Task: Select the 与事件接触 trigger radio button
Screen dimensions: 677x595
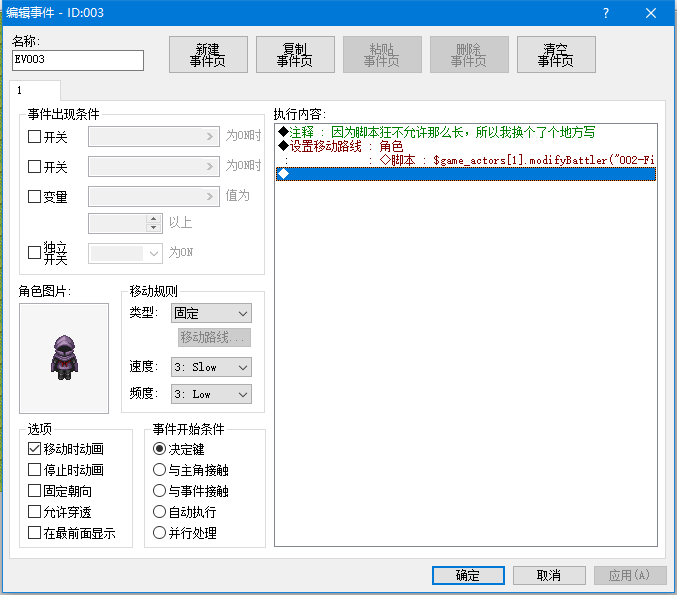Action: tap(159, 491)
